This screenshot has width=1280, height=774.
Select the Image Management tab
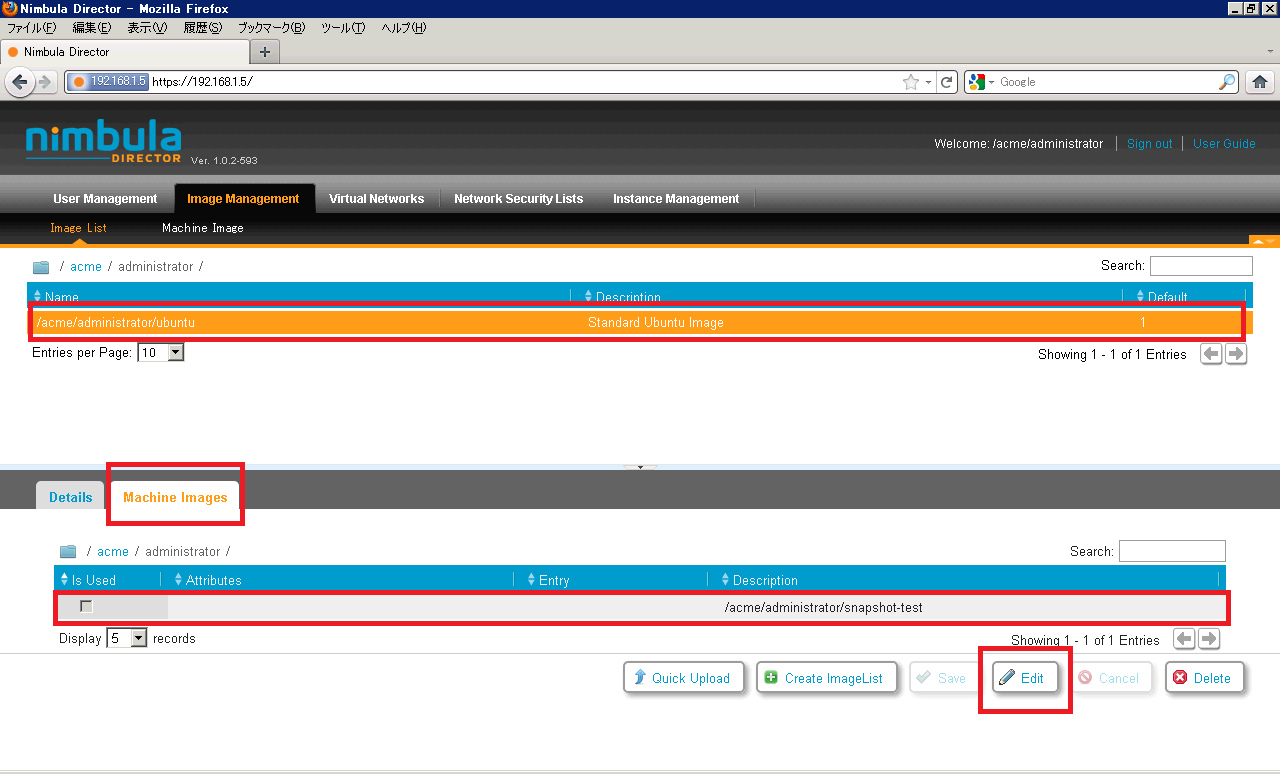(x=243, y=199)
